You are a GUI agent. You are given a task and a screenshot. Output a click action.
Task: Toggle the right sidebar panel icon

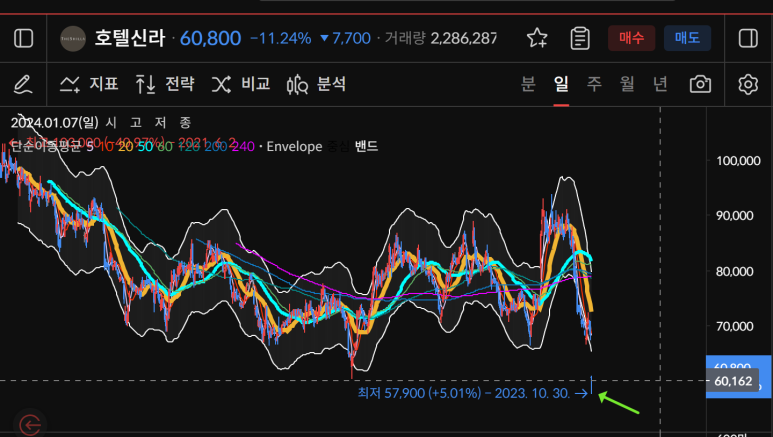tap(748, 38)
